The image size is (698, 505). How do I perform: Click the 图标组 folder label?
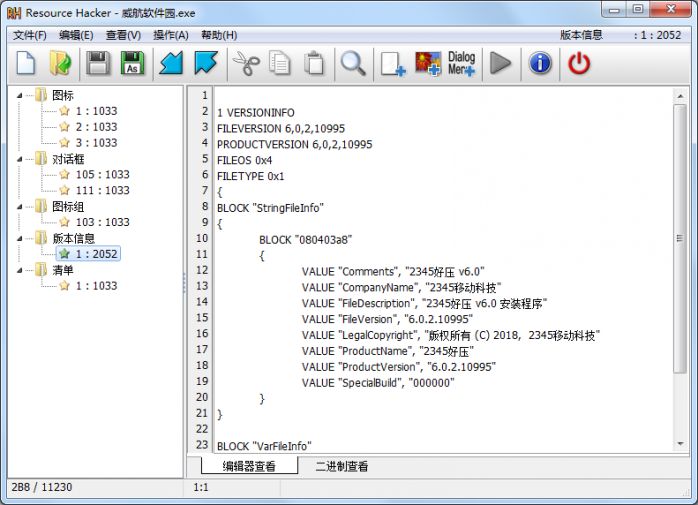68,207
